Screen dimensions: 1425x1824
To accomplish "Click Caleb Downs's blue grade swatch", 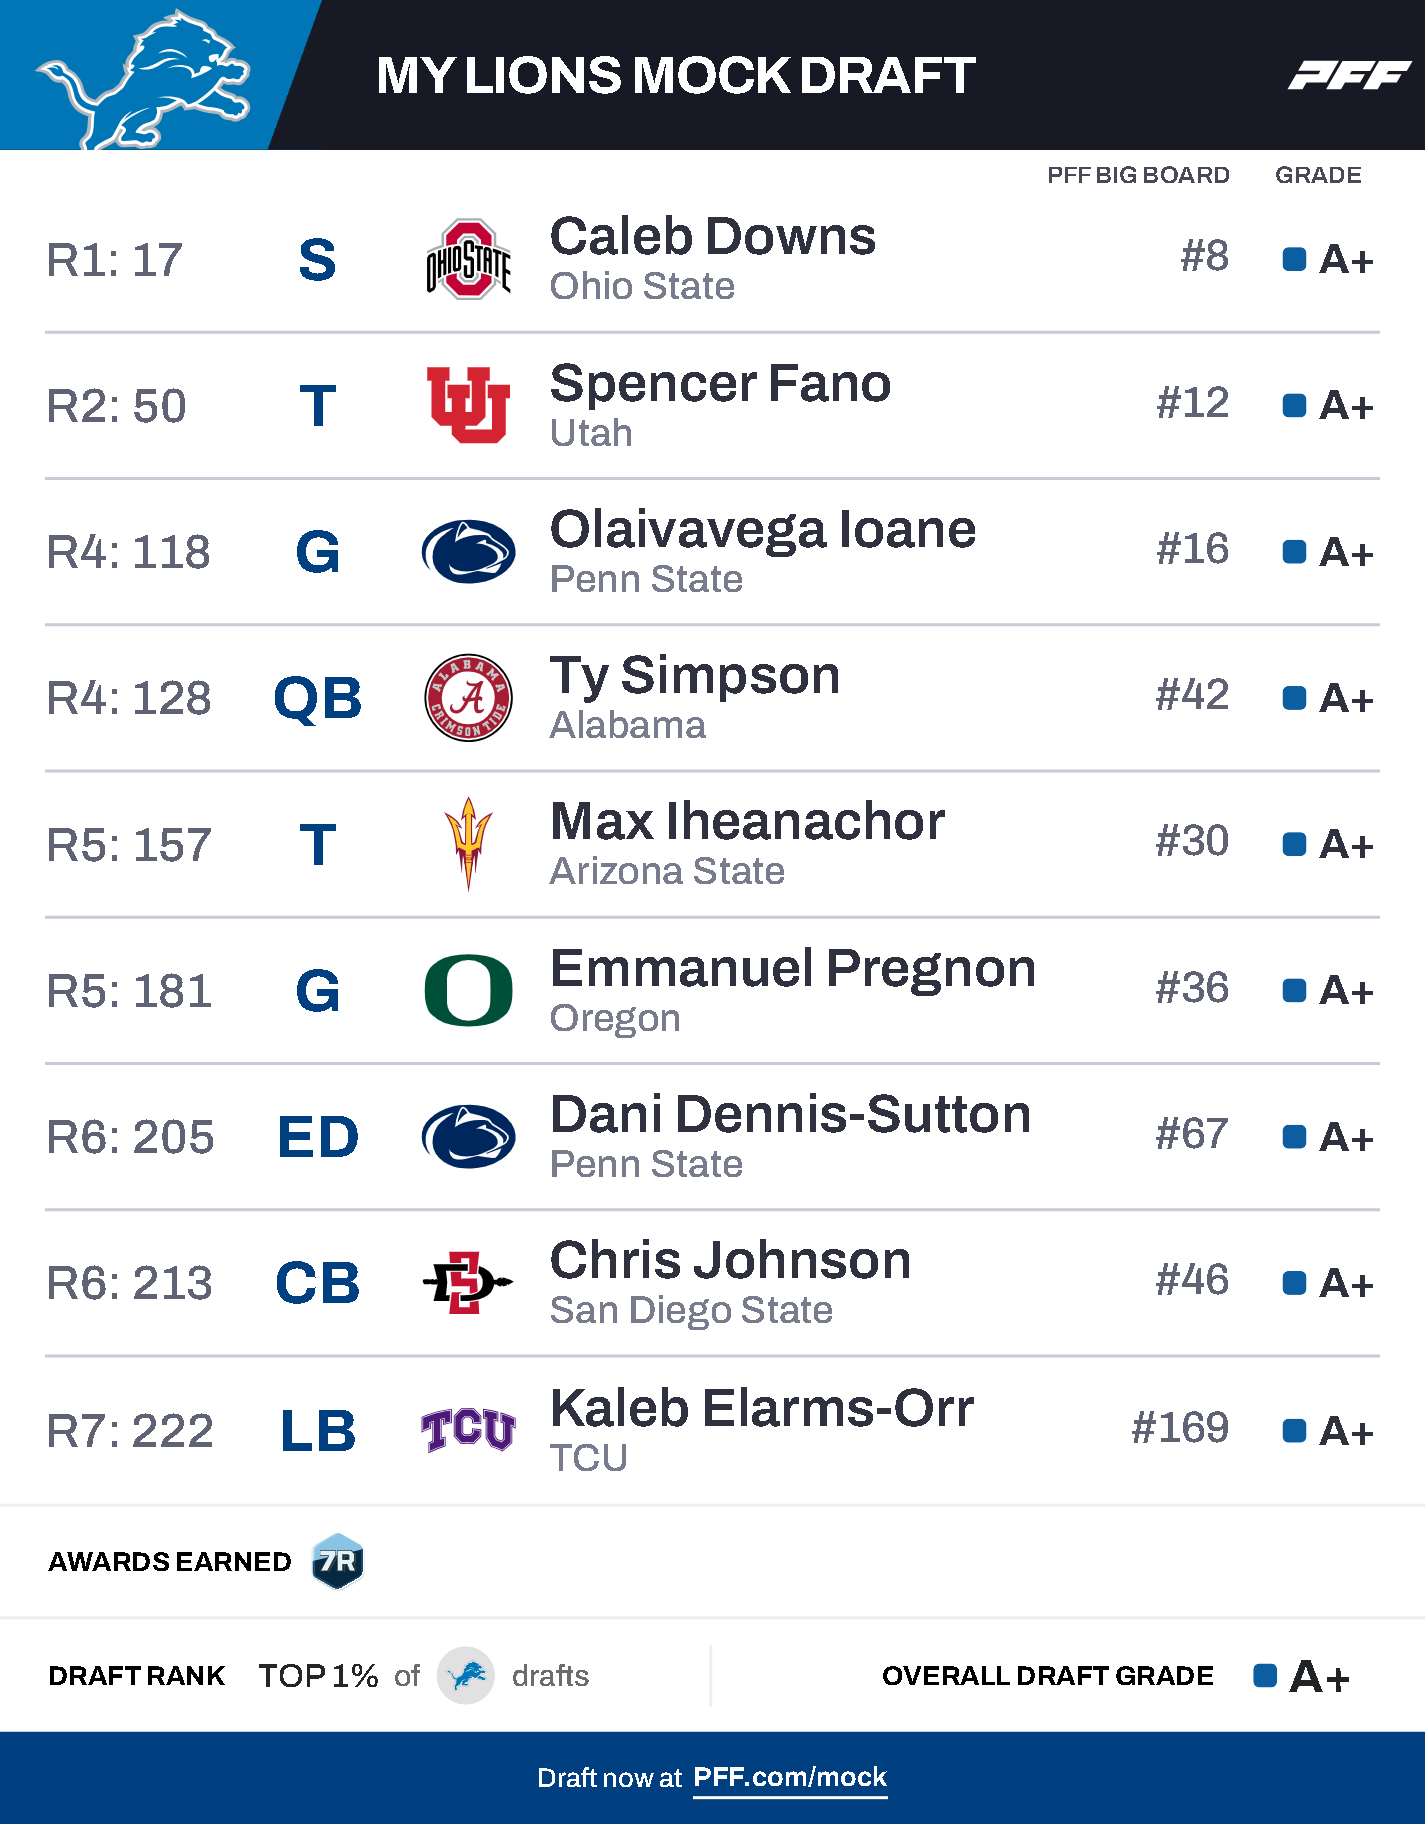I will click(1294, 260).
